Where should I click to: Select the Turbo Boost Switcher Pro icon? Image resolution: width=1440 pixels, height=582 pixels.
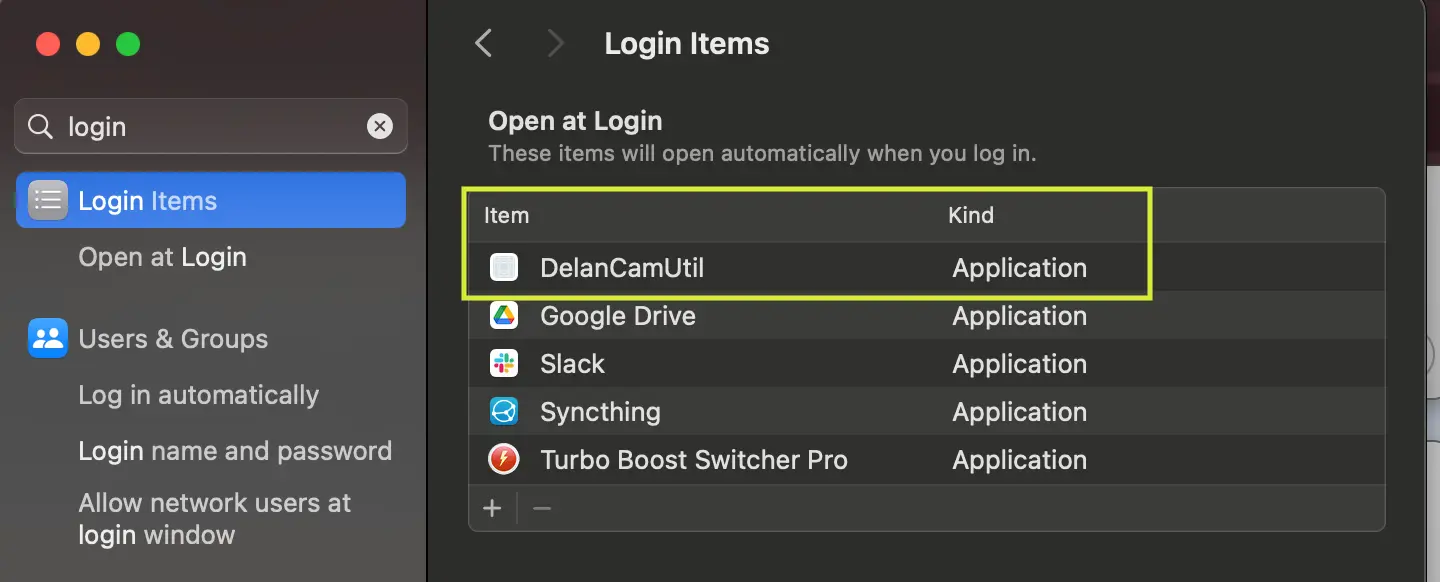click(x=503, y=459)
